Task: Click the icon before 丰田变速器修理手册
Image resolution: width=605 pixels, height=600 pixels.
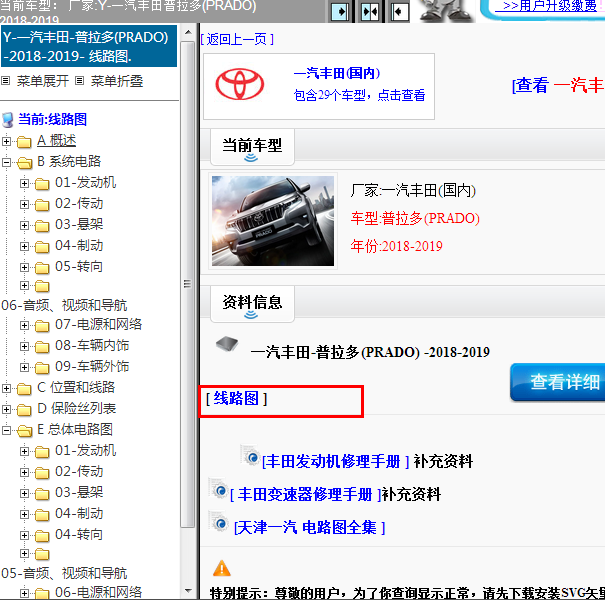Action: tap(219, 488)
